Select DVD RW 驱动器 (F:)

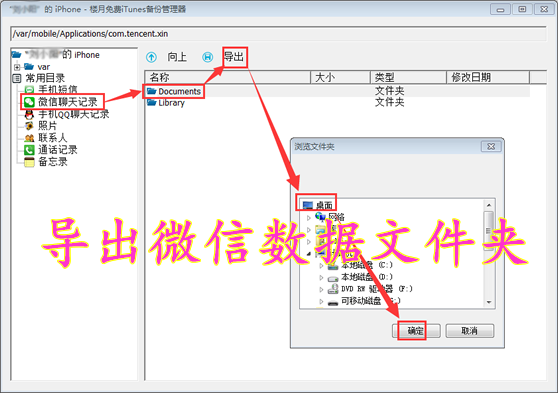pyautogui.click(x=377, y=289)
